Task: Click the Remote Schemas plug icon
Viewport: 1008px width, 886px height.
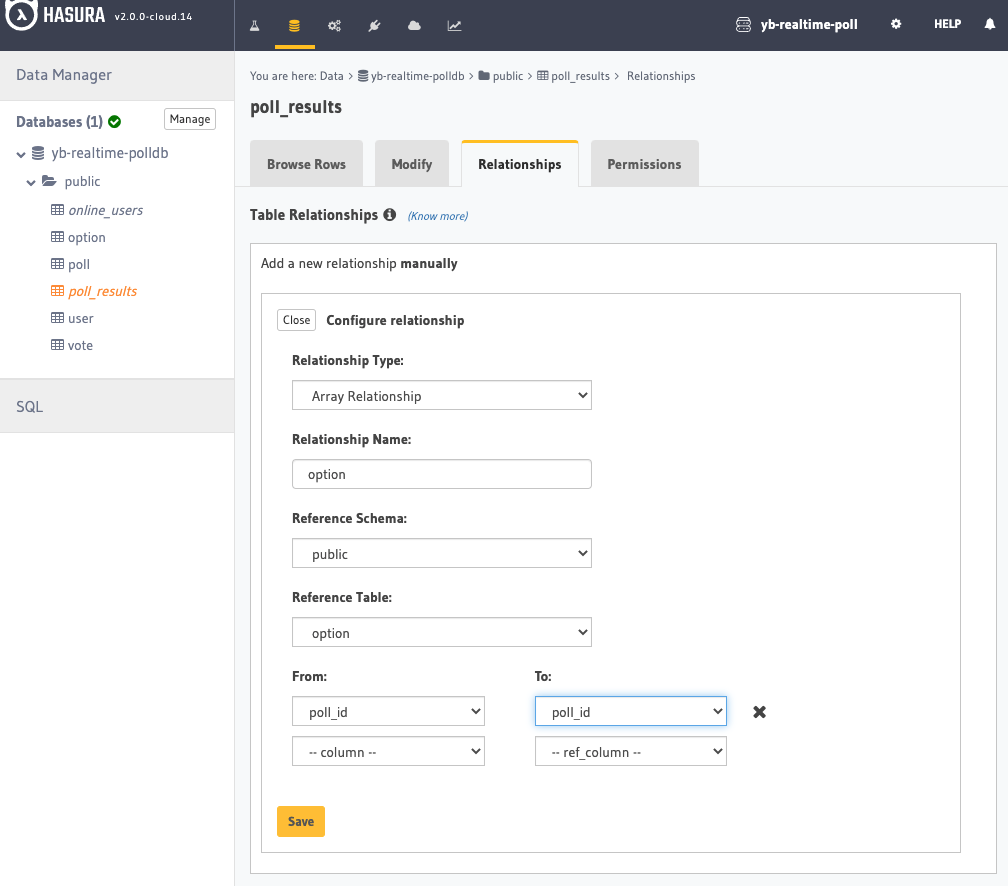Action: (x=374, y=24)
